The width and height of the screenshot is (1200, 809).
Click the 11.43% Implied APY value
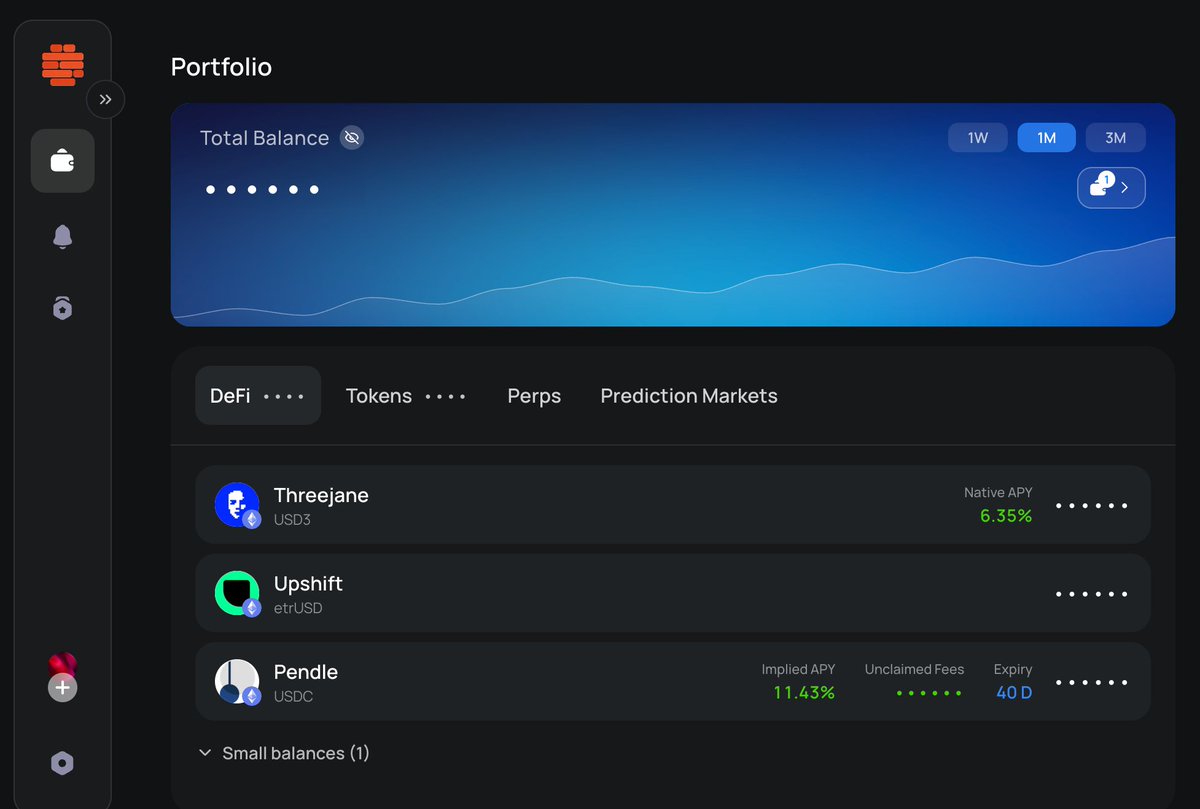pos(804,693)
